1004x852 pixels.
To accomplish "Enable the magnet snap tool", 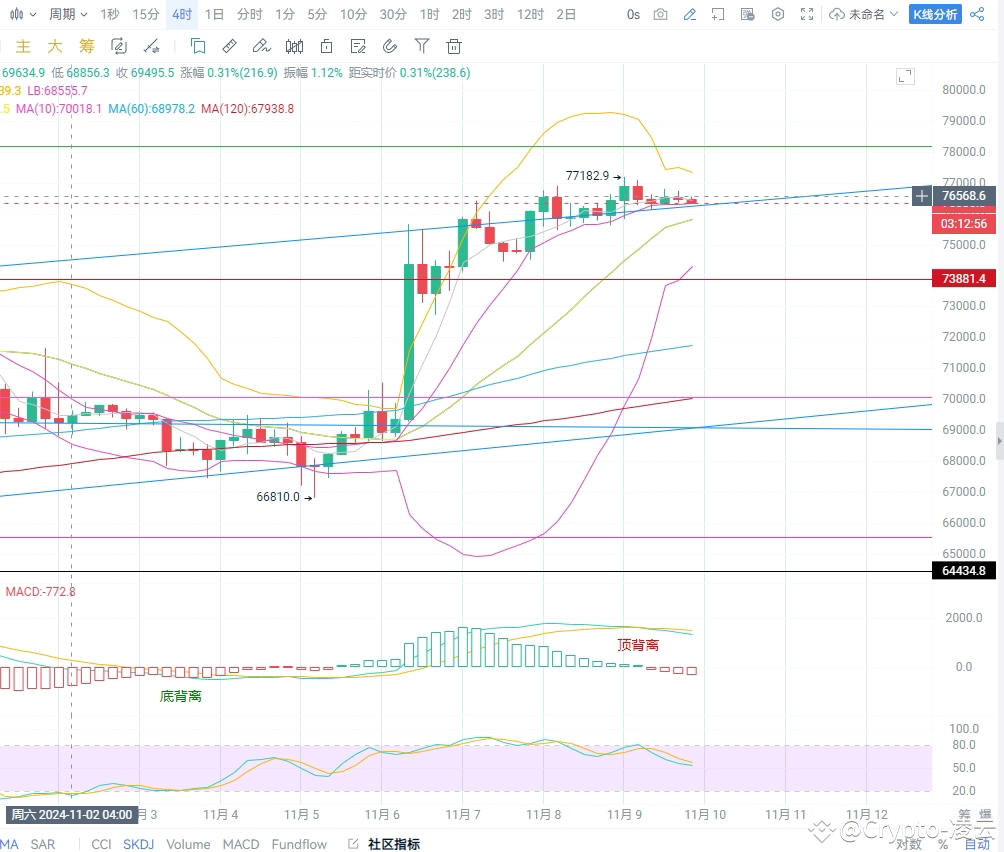I will [x=390, y=46].
